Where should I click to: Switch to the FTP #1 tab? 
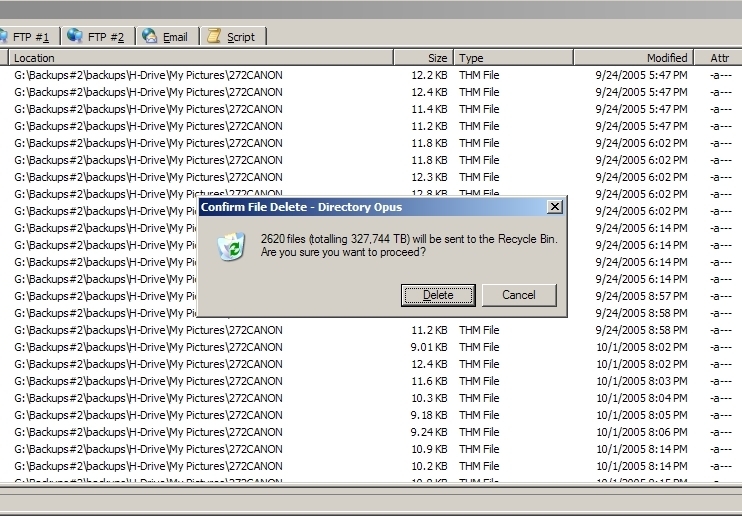coord(29,37)
